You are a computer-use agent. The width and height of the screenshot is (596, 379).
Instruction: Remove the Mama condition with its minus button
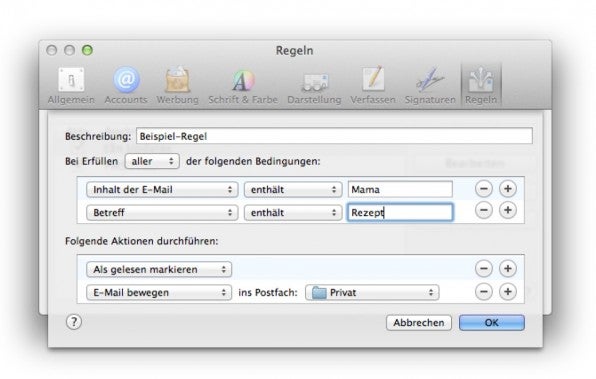[x=484, y=189]
